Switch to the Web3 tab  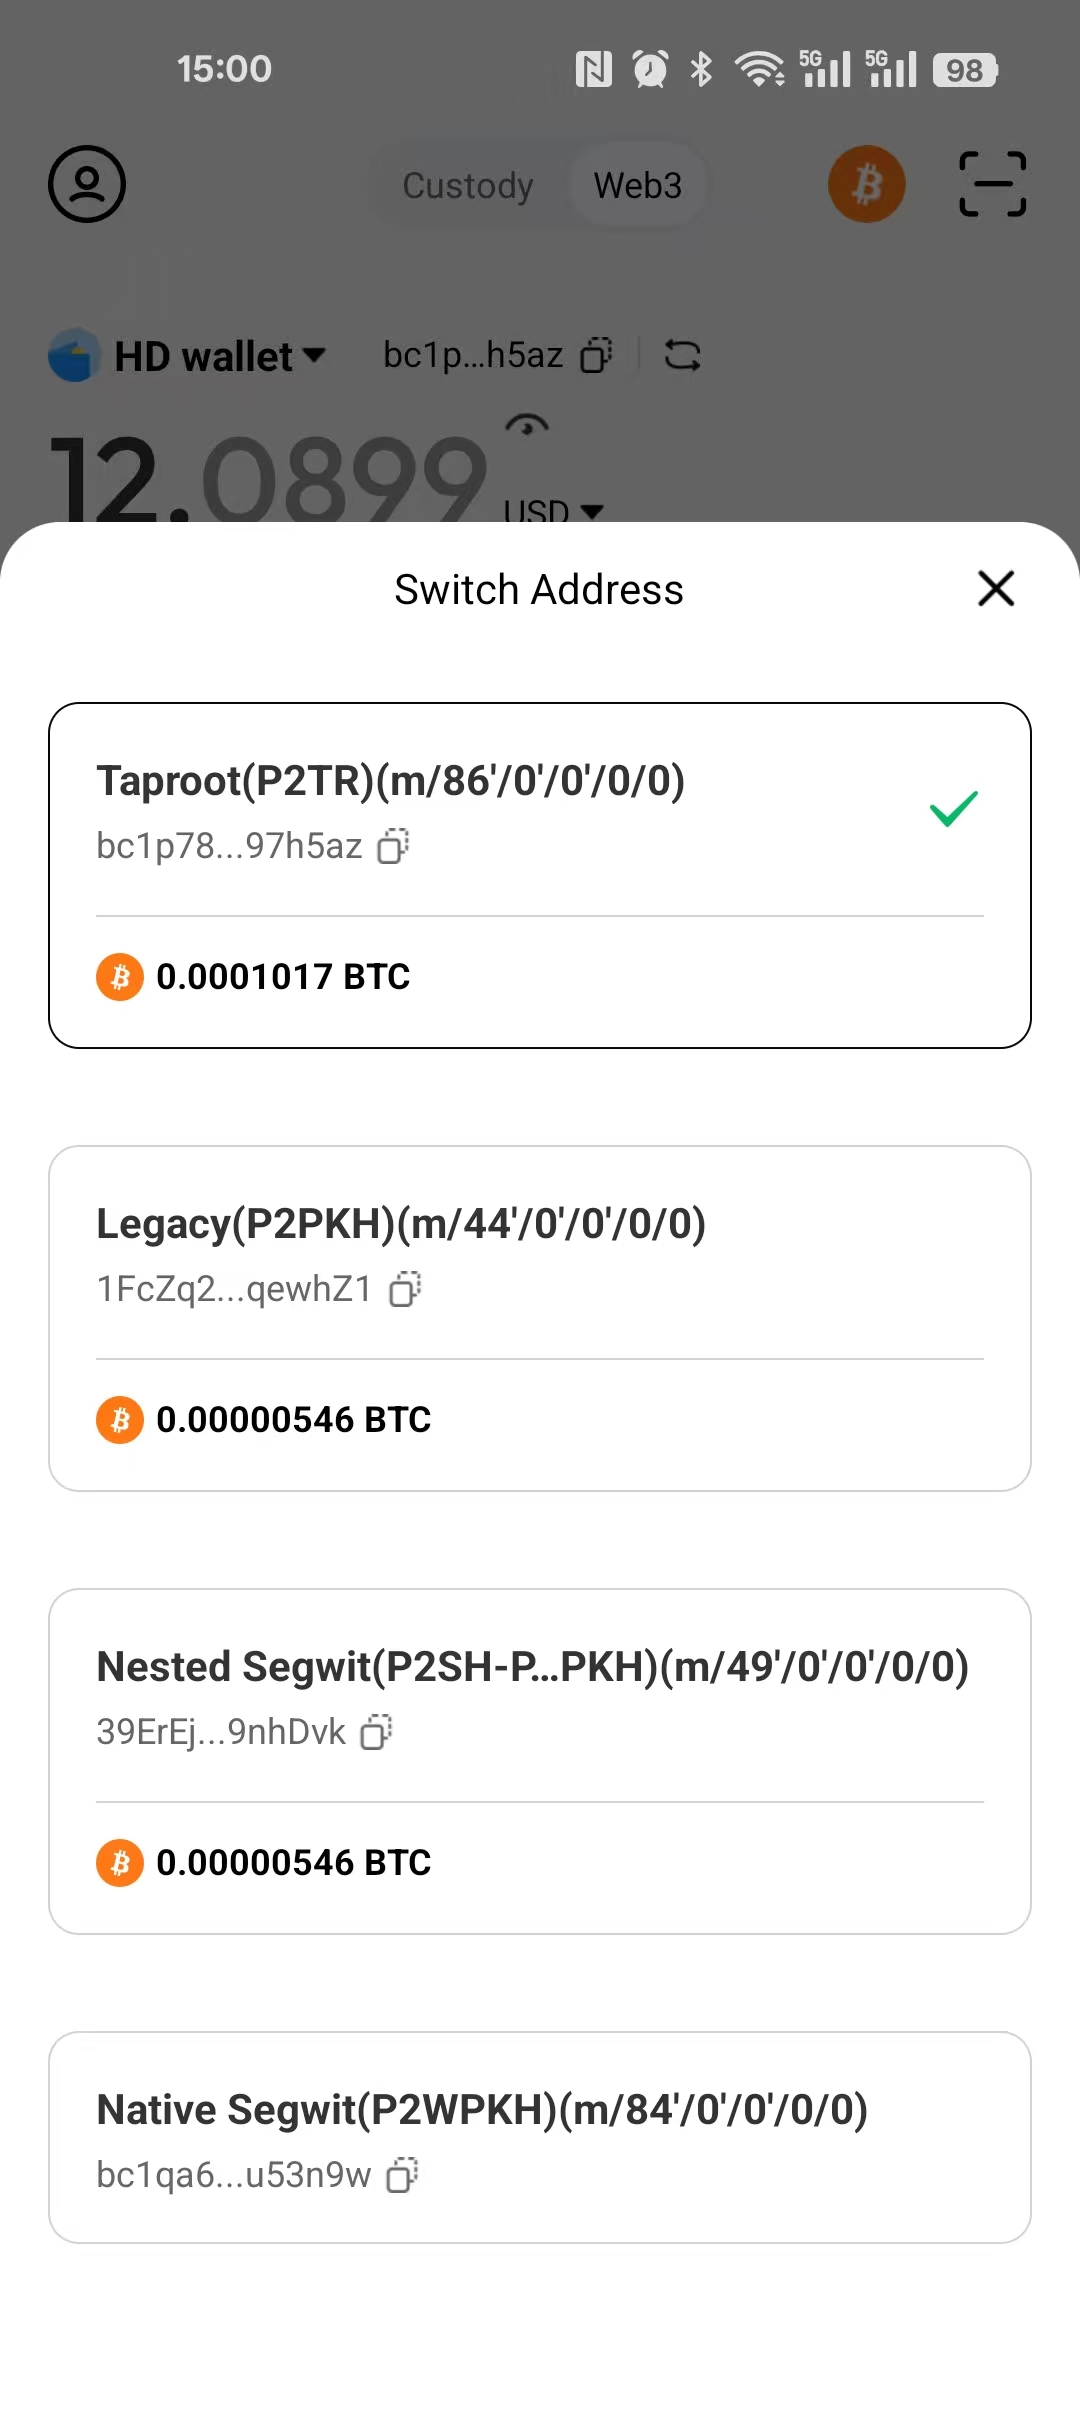(x=638, y=185)
